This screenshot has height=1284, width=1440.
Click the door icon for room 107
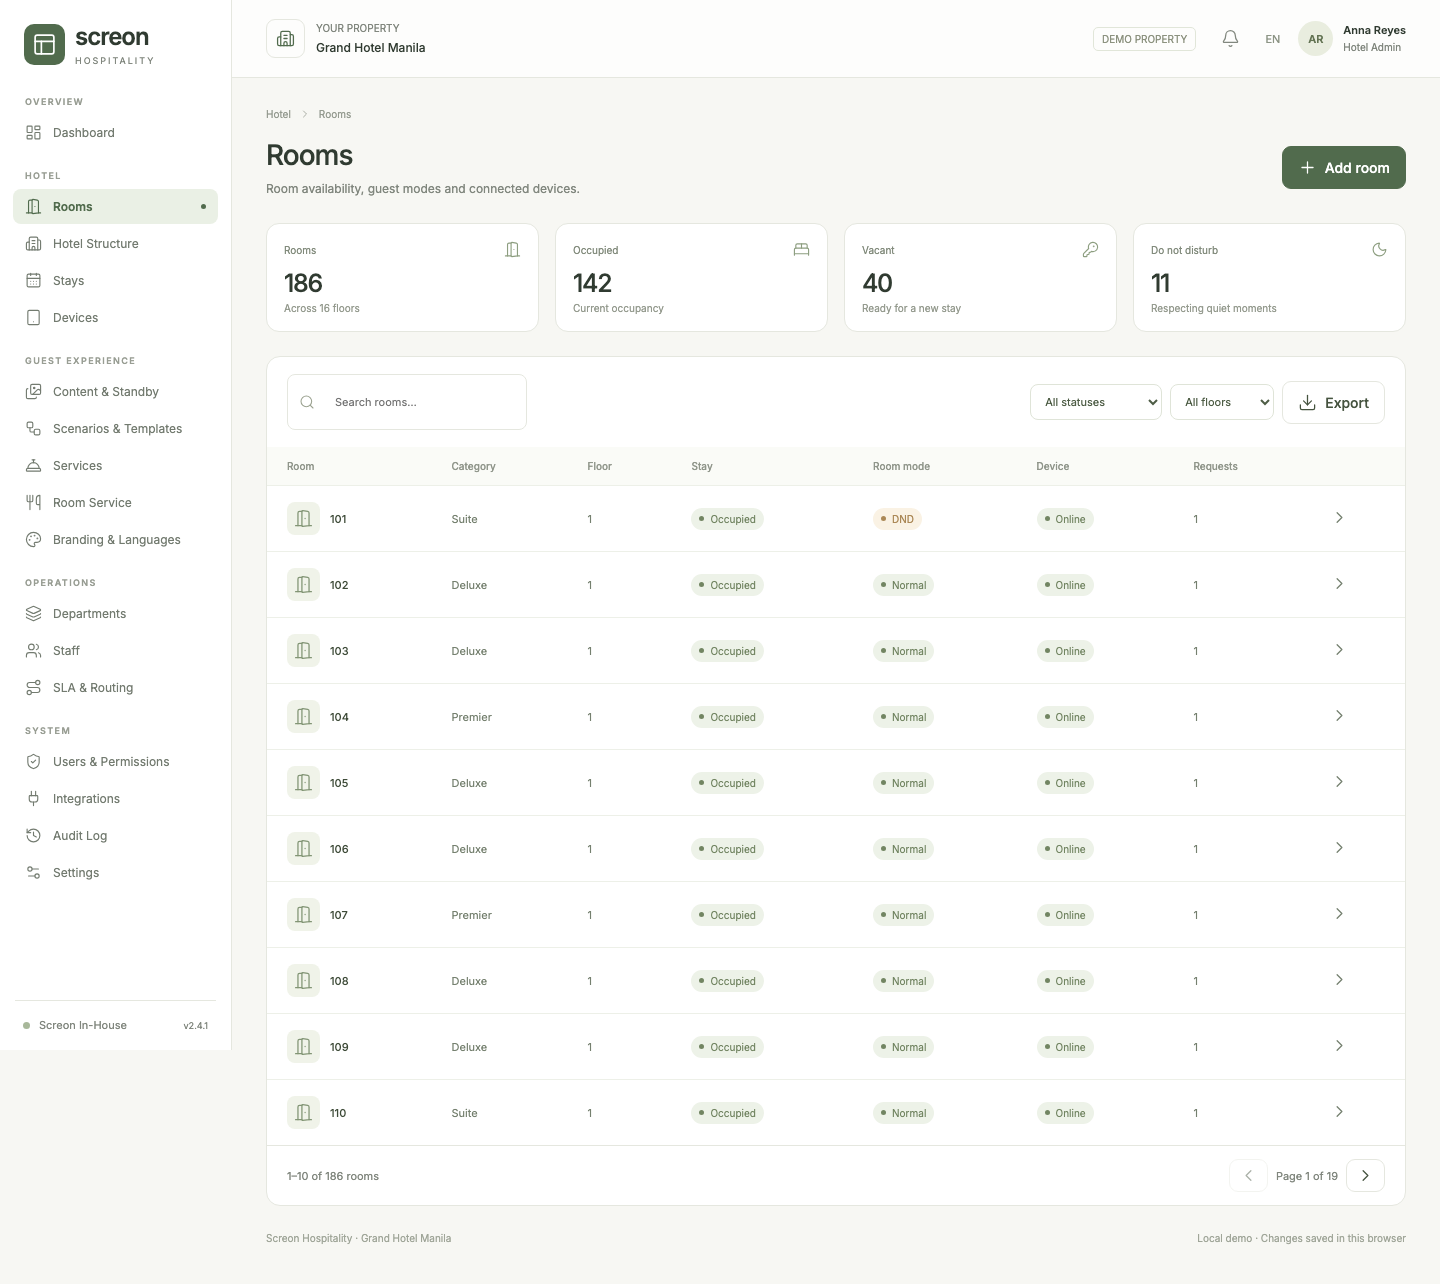point(303,915)
